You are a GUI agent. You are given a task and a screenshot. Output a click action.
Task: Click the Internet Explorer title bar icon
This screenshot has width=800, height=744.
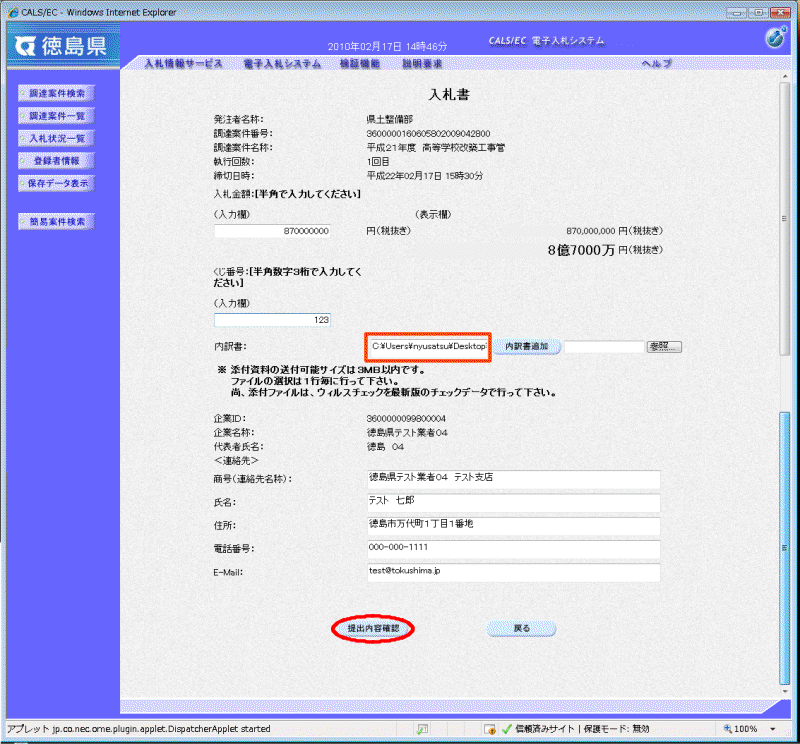tap(12, 11)
